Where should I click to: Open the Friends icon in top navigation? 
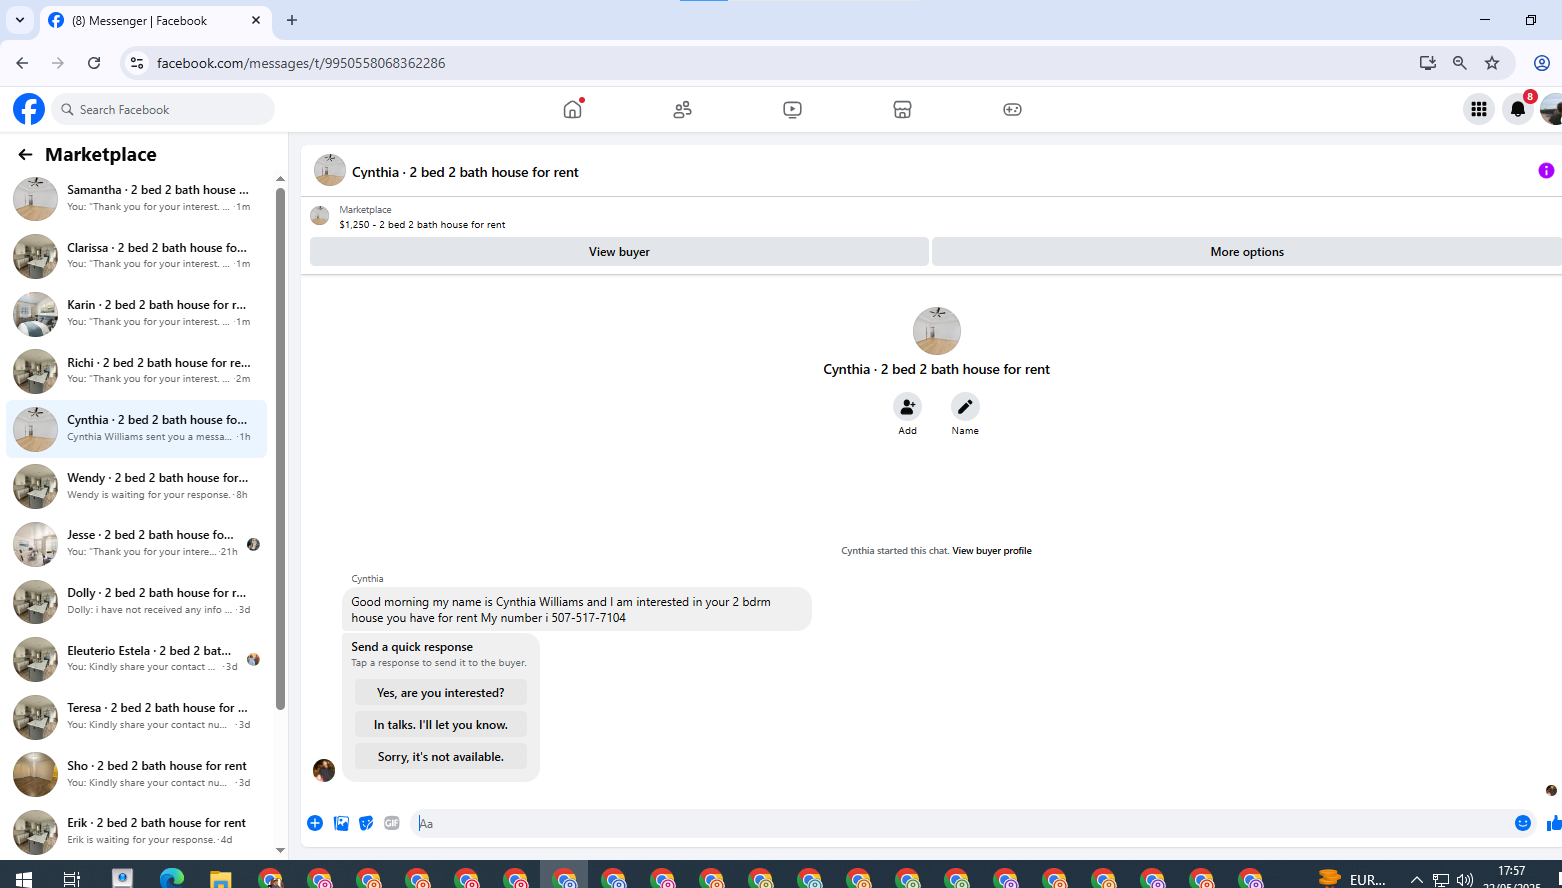pyautogui.click(x=682, y=109)
